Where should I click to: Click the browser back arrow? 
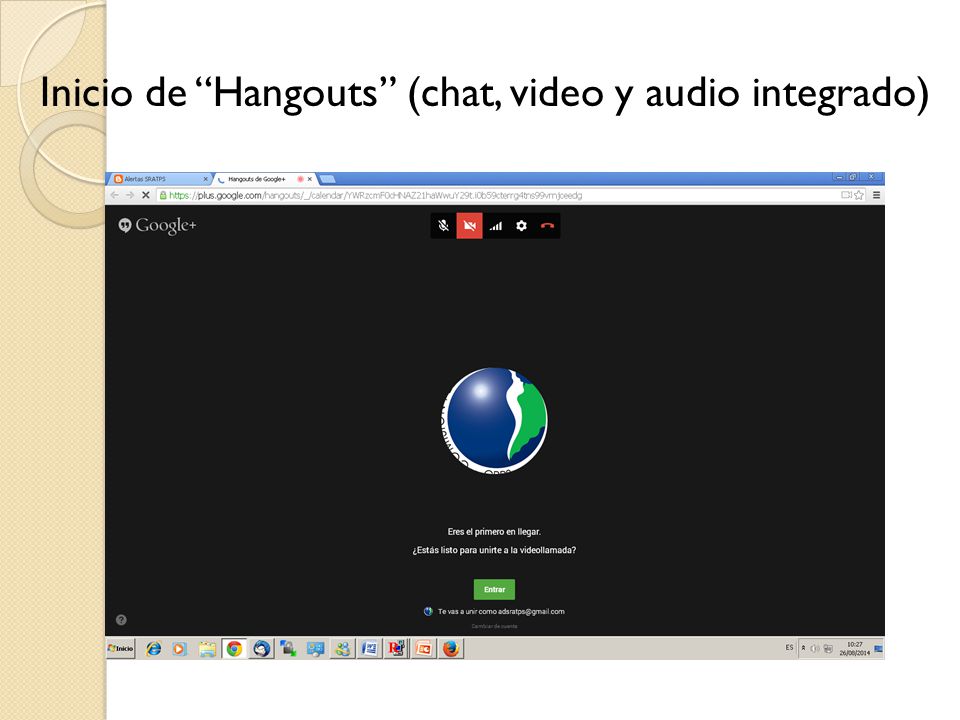click(x=114, y=195)
